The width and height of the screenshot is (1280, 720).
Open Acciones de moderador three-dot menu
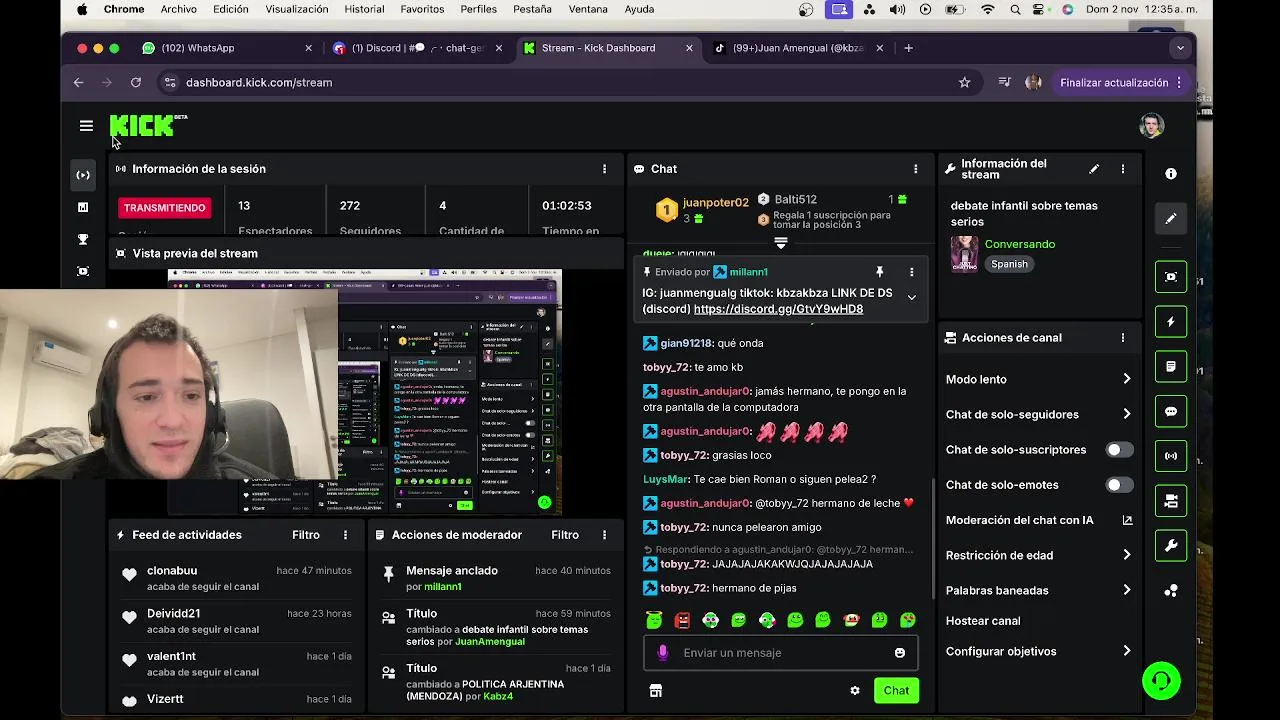tap(604, 535)
